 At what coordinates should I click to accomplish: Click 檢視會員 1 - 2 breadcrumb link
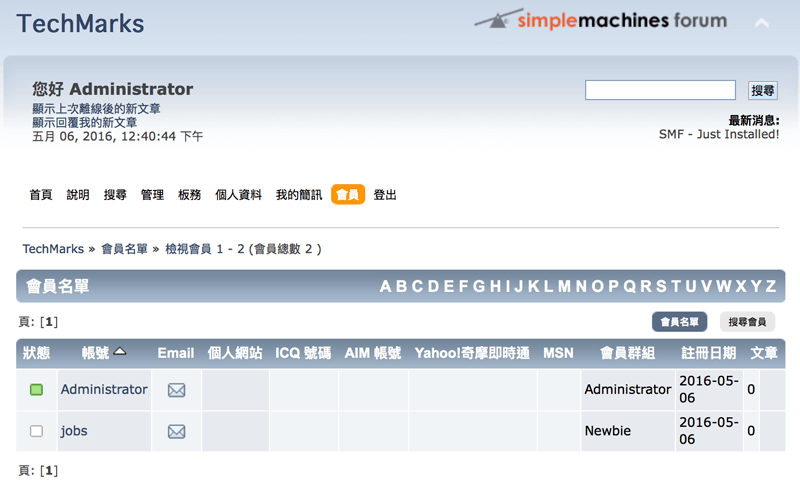click(205, 249)
